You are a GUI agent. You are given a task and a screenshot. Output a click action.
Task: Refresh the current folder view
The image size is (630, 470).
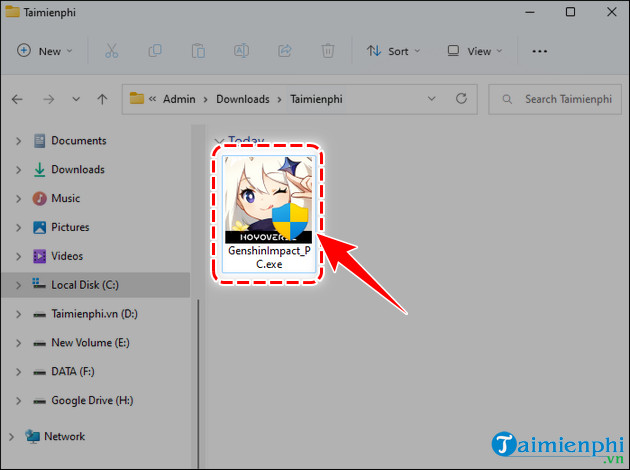pyautogui.click(x=461, y=99)
